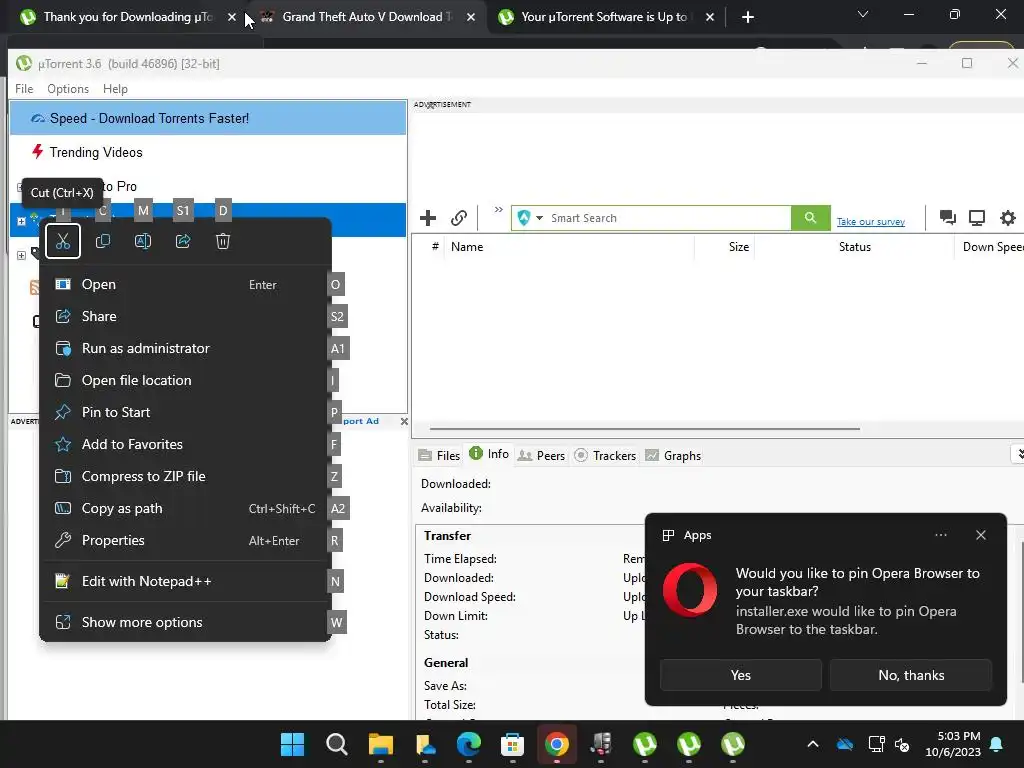1024x768 pixels.
Task: Click the torrent list horizontal scrollbar
Action: coord(645,429)
